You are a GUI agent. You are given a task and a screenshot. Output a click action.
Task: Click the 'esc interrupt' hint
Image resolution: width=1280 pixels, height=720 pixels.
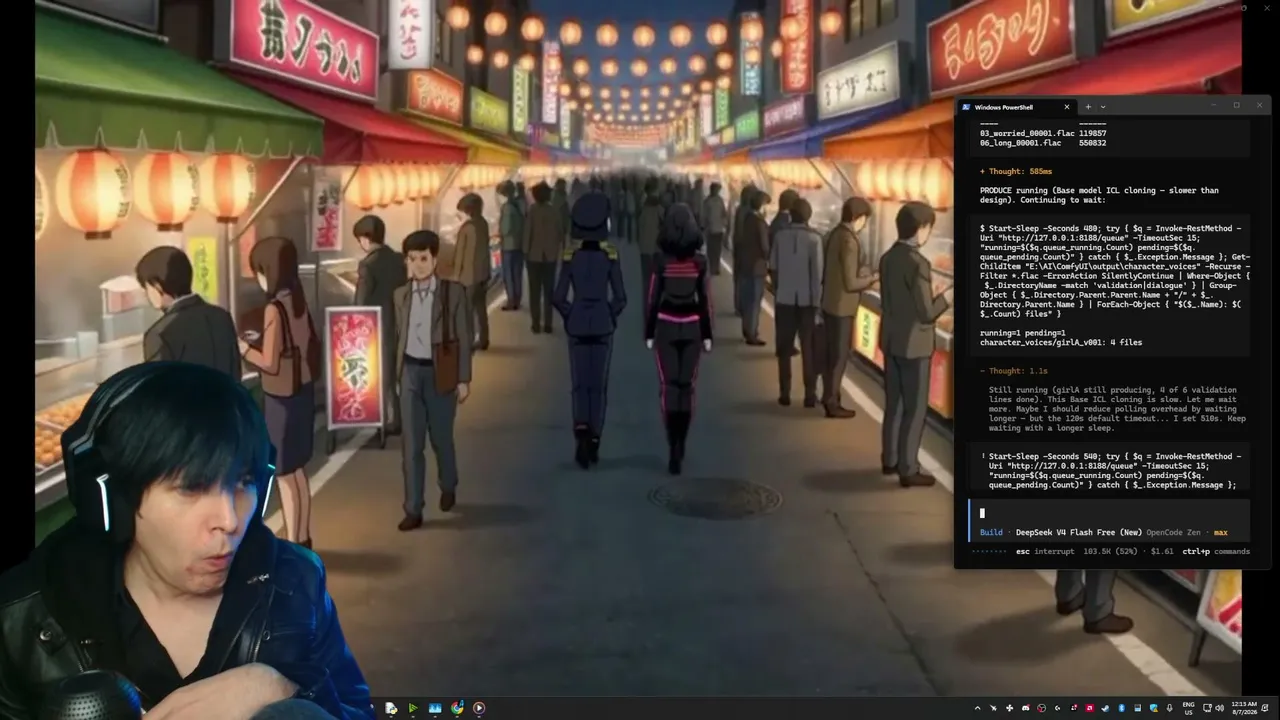(x=1045, y=551)
